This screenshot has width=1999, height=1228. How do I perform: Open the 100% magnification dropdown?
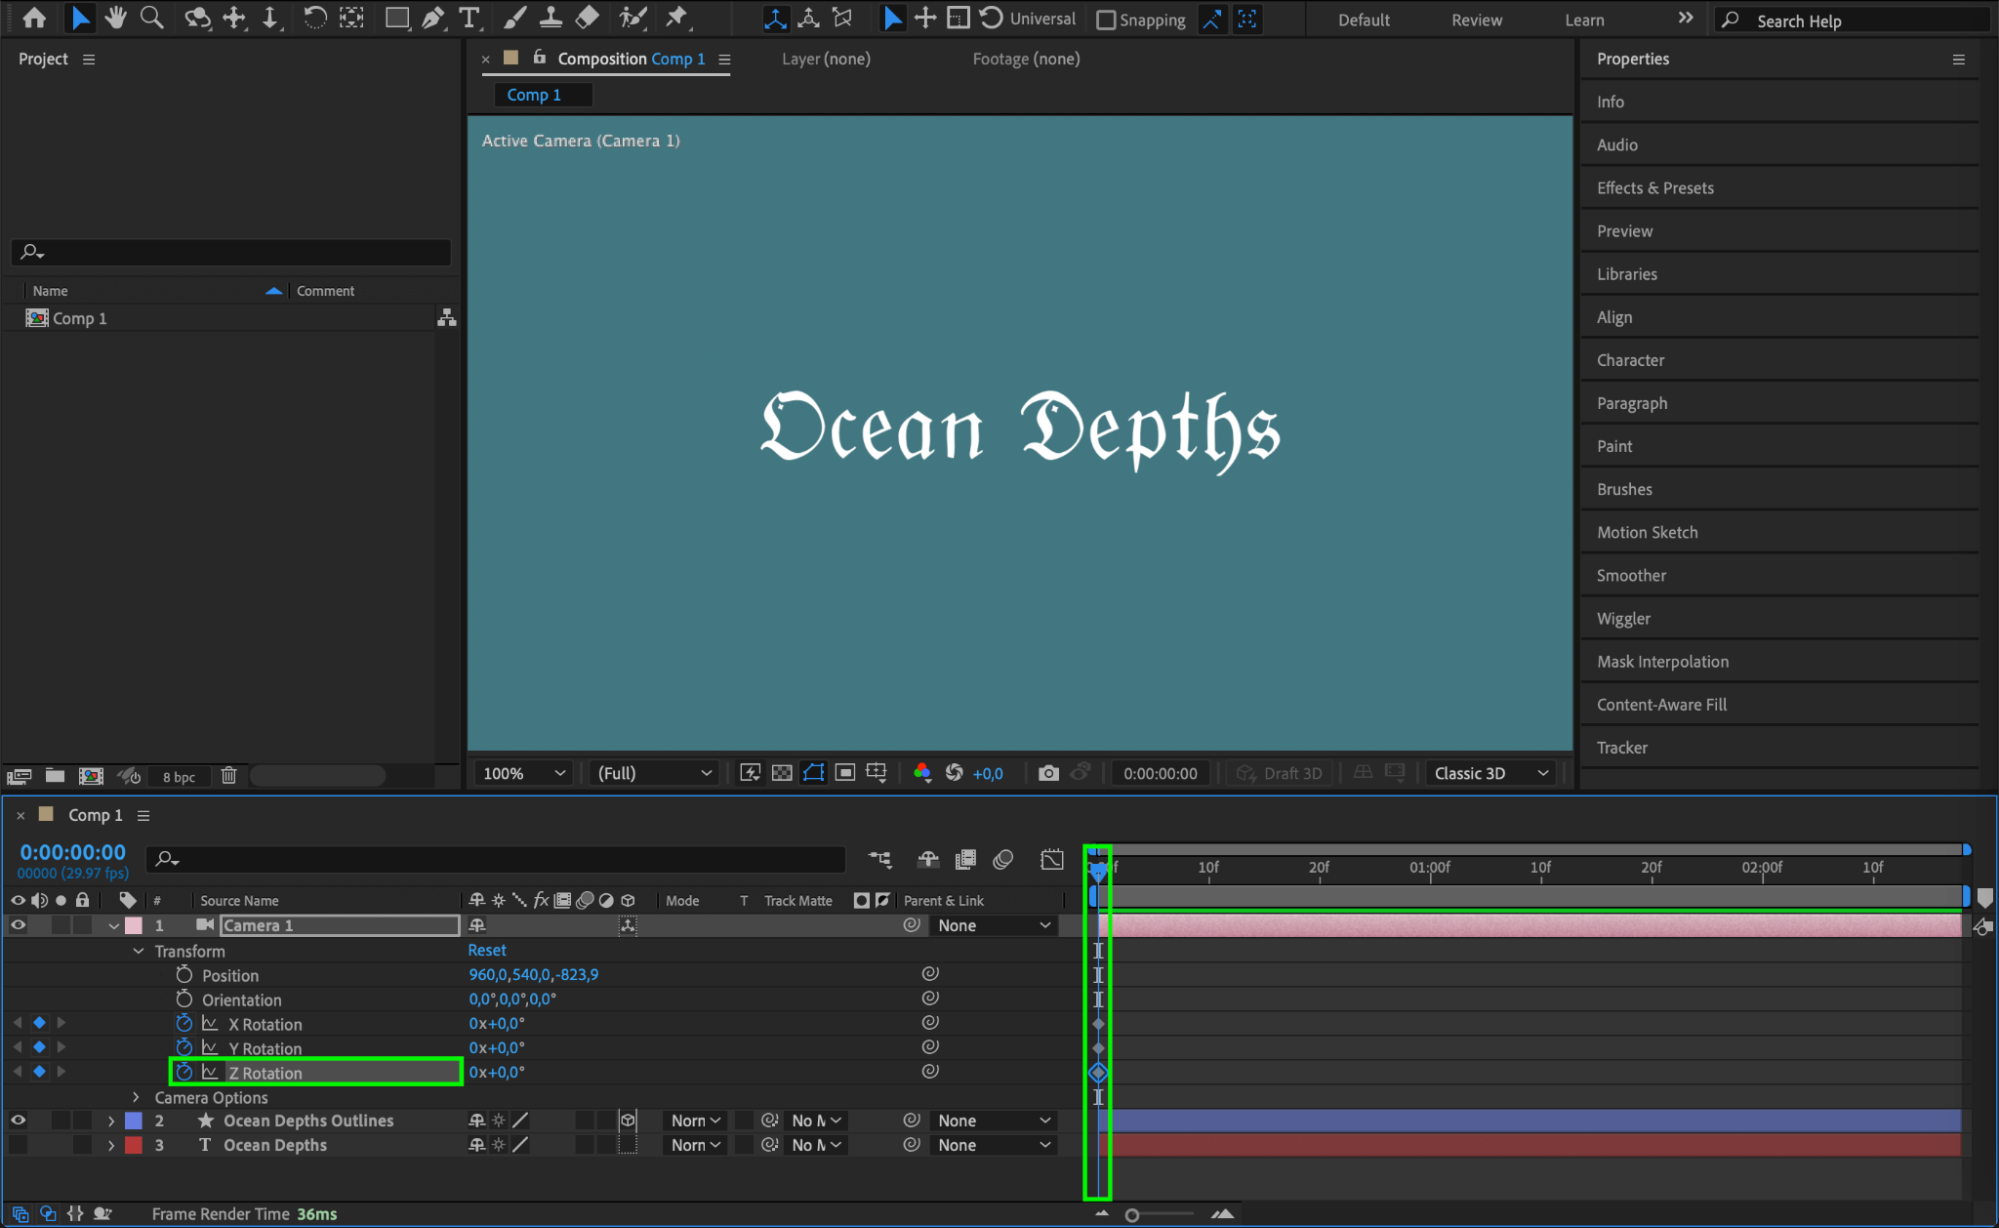(x=524, y=773)
